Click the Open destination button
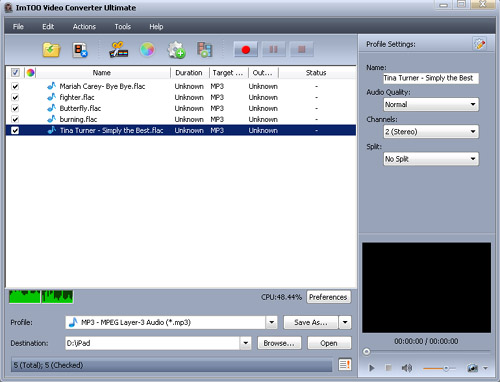Screen dimensions: 500x382 [x=329, y=343]
